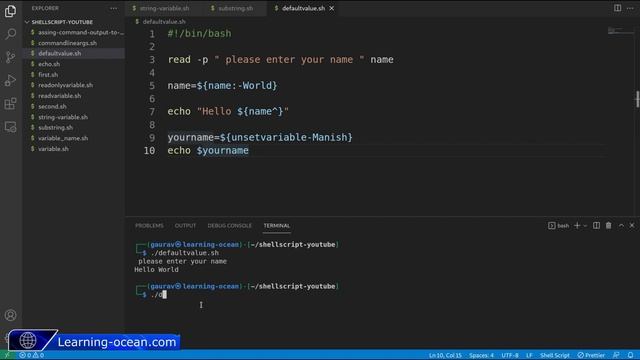Screen dimensions: 640x360
Task: Open terminal launch profile dropdown arrow
Action: 585,225
